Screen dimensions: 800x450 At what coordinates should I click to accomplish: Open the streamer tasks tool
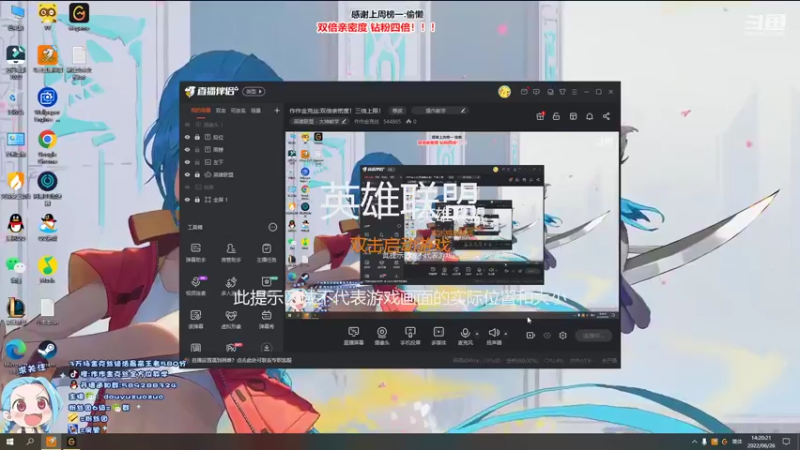pos(266,253)
